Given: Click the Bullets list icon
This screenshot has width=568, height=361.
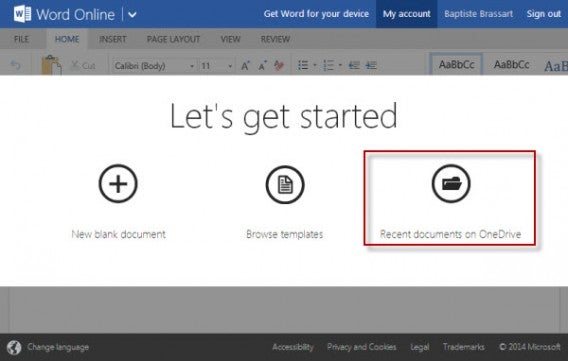Looking at the screenshot, I should [x=303, y=66].
